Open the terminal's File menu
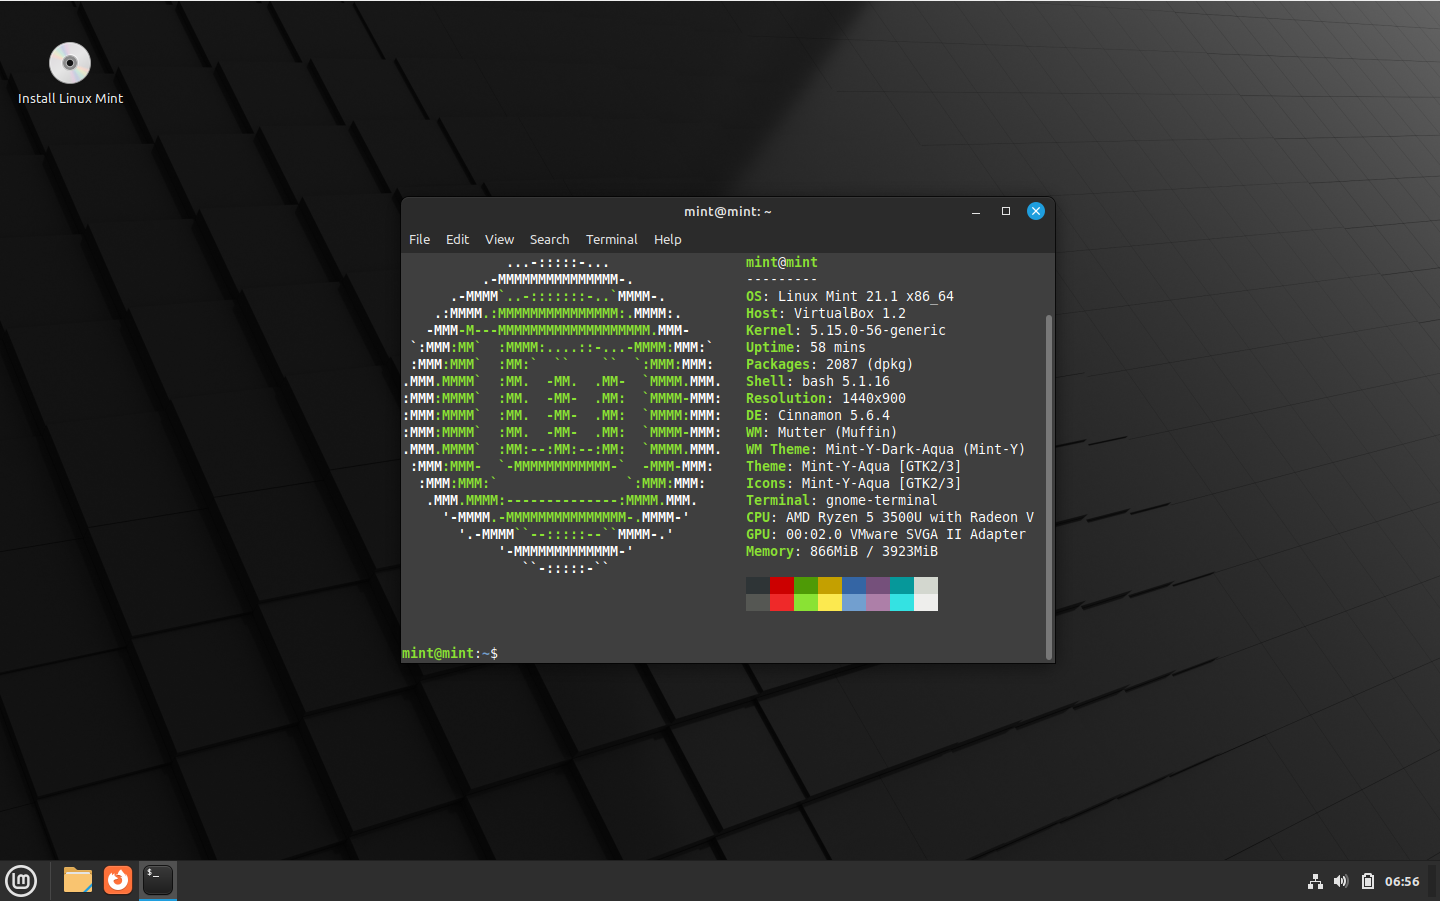Viewport: 1440px width, 901px height. click(x=419, y=240)
